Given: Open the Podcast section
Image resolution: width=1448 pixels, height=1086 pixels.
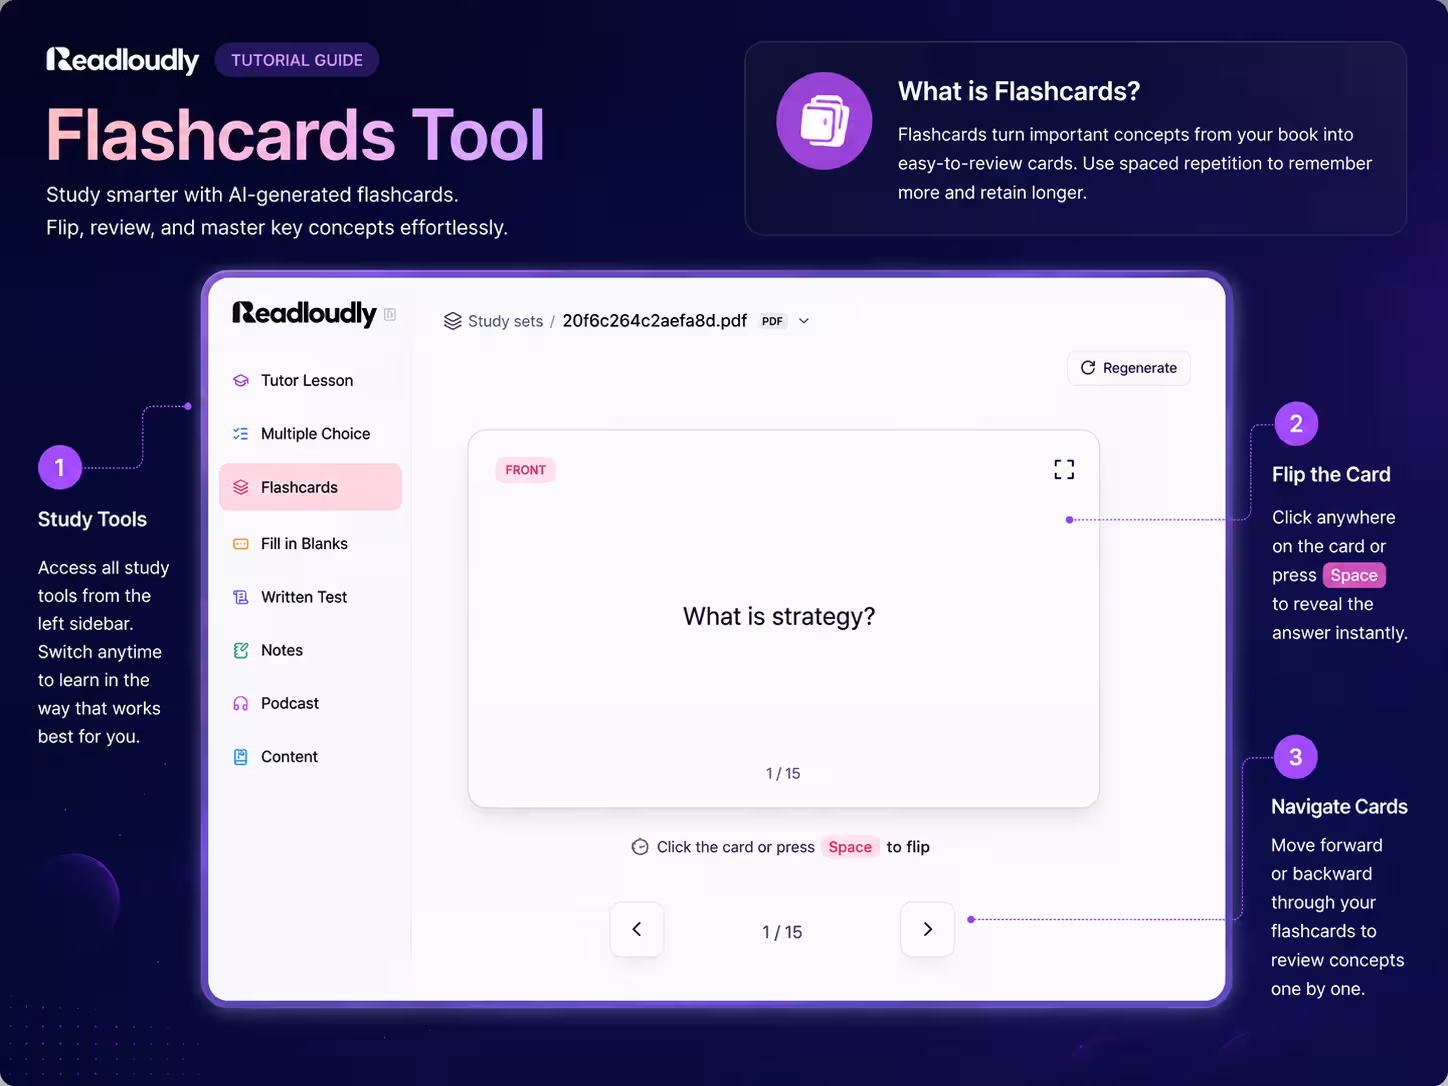Looking at the screenshot, I should pyautogui.click(x=310, y=703).
